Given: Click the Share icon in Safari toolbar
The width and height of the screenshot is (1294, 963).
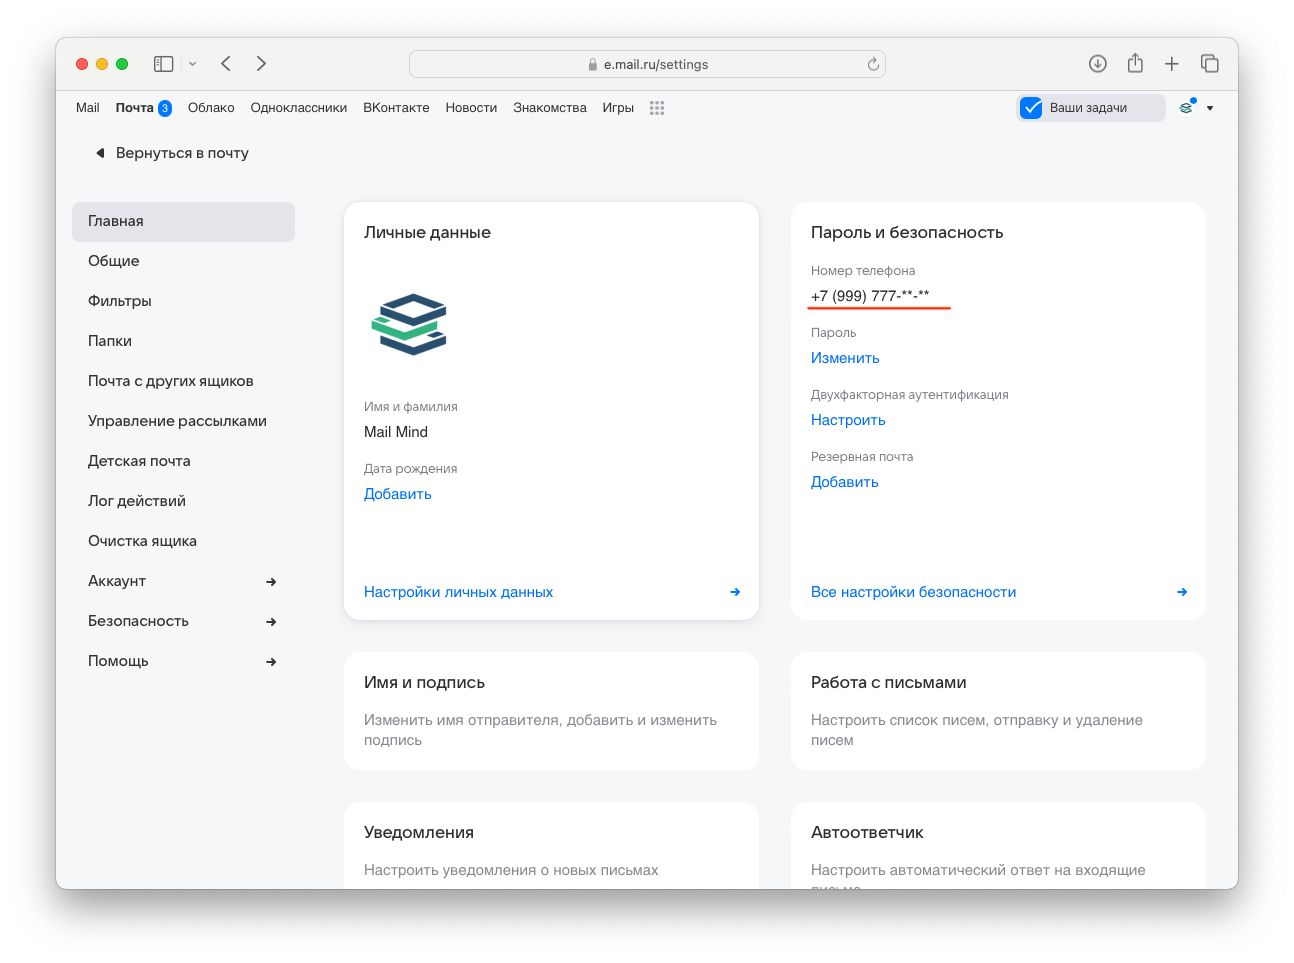Looking at the screenshot, I should [1135, 64].
